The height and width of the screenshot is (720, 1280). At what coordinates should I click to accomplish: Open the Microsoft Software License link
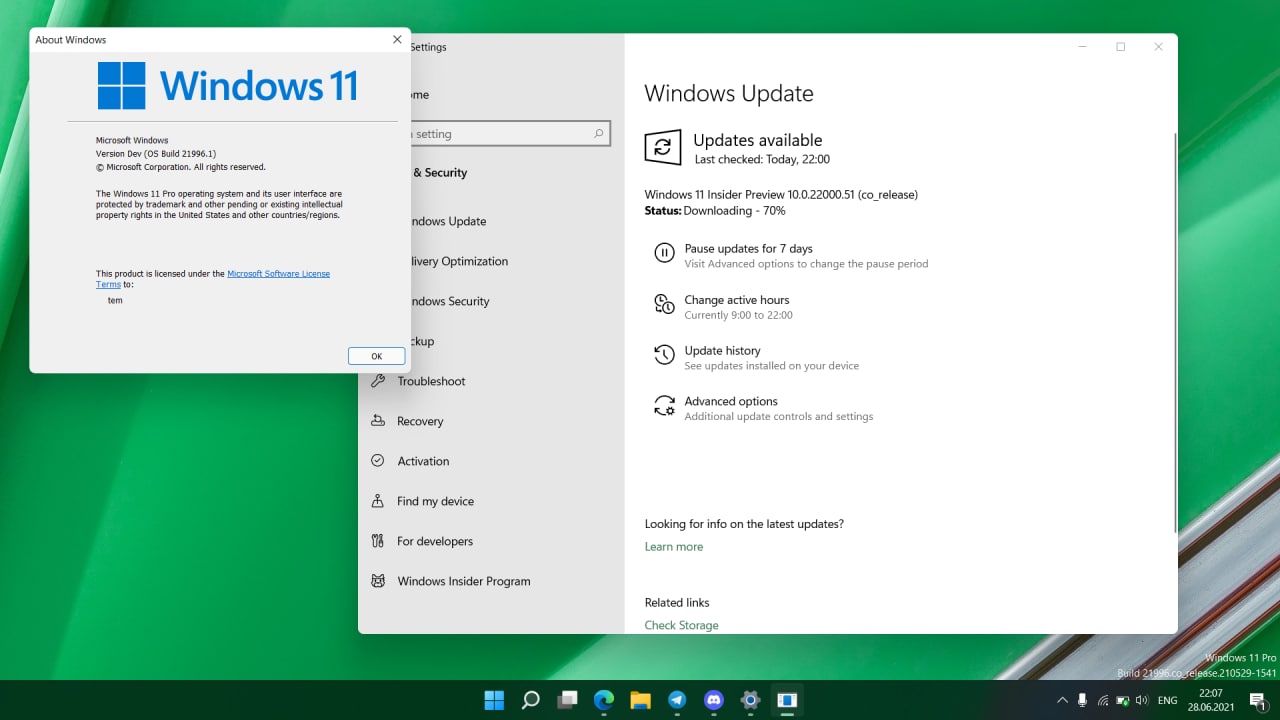coord(278,273)
